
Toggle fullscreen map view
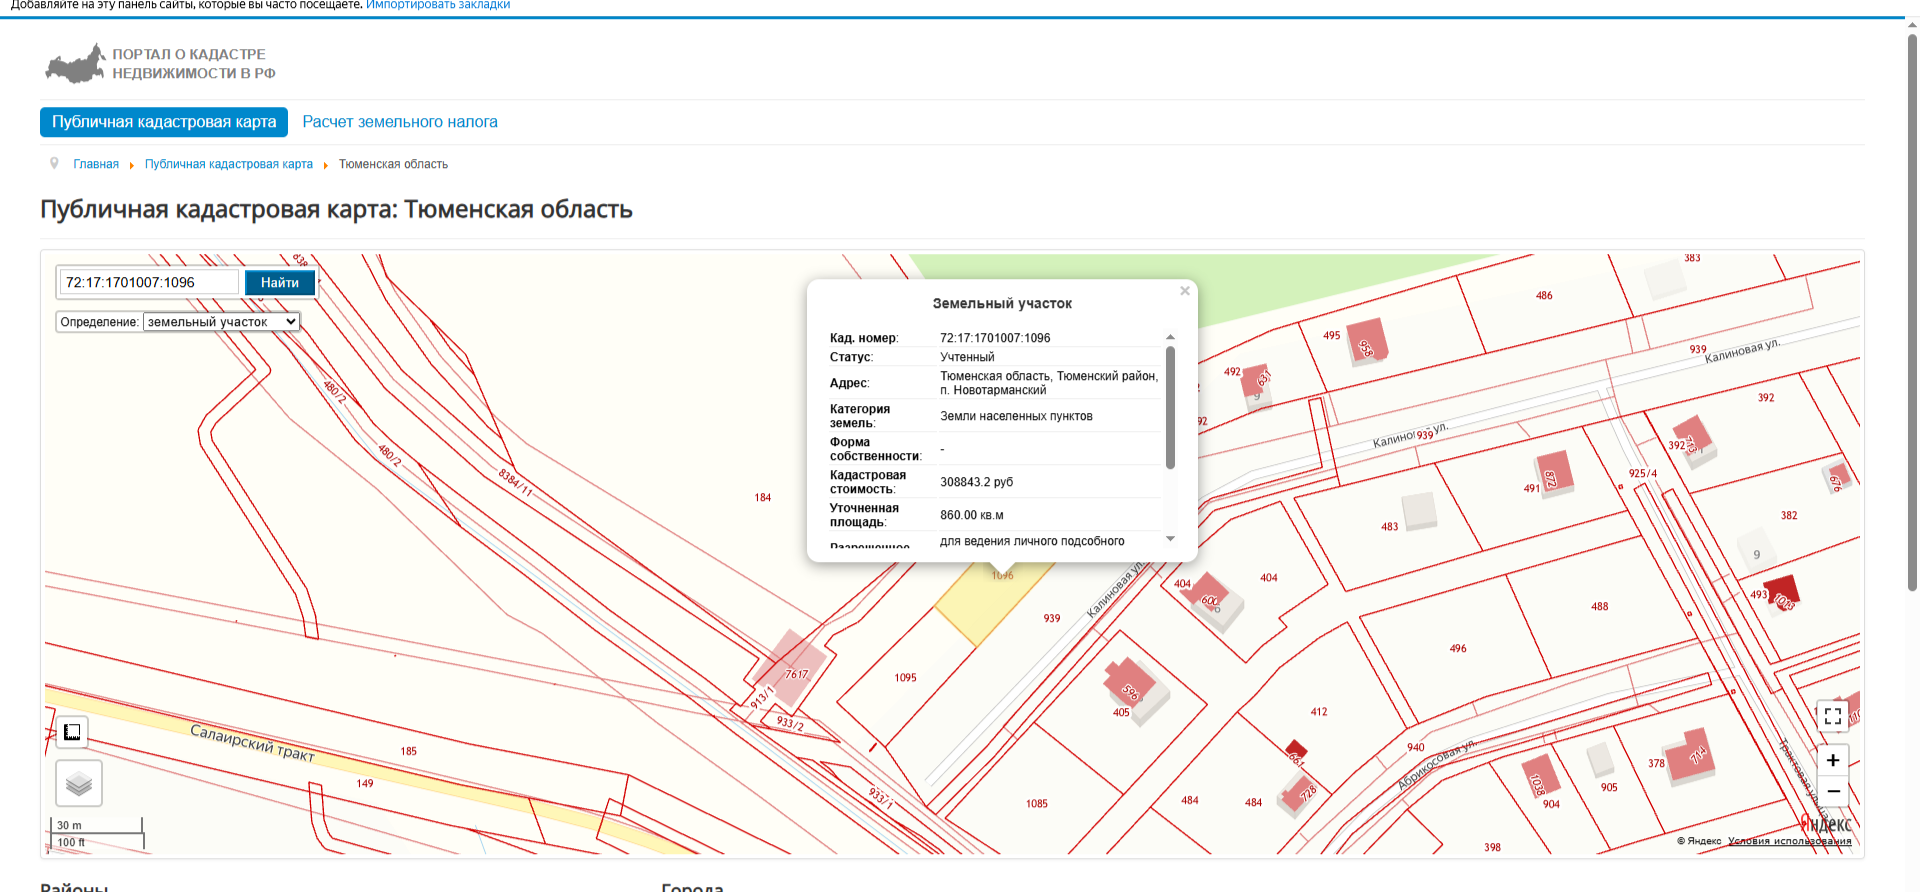tap(1832, 716)
